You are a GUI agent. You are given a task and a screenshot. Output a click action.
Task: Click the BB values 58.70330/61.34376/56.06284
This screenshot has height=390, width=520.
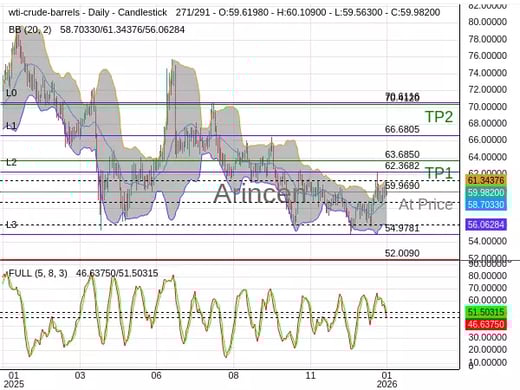pyautogui.click(x=122, y=30)
